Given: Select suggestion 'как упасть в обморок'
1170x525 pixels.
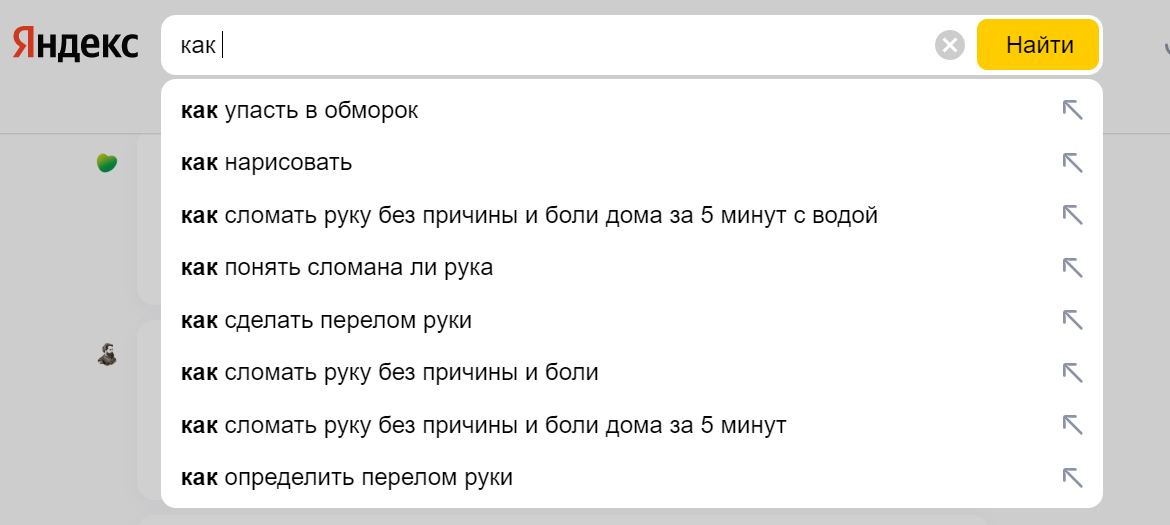Looking at the screenshot, I should (x=631, y=110).
